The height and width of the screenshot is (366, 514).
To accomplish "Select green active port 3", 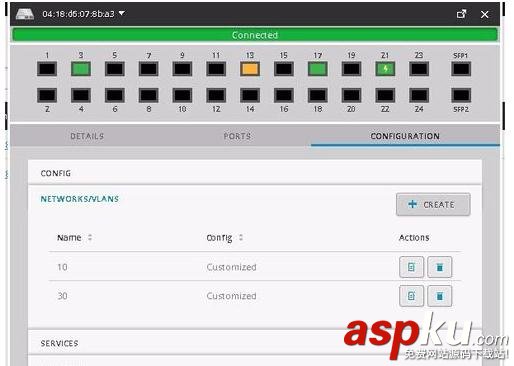I will point(81,69).
